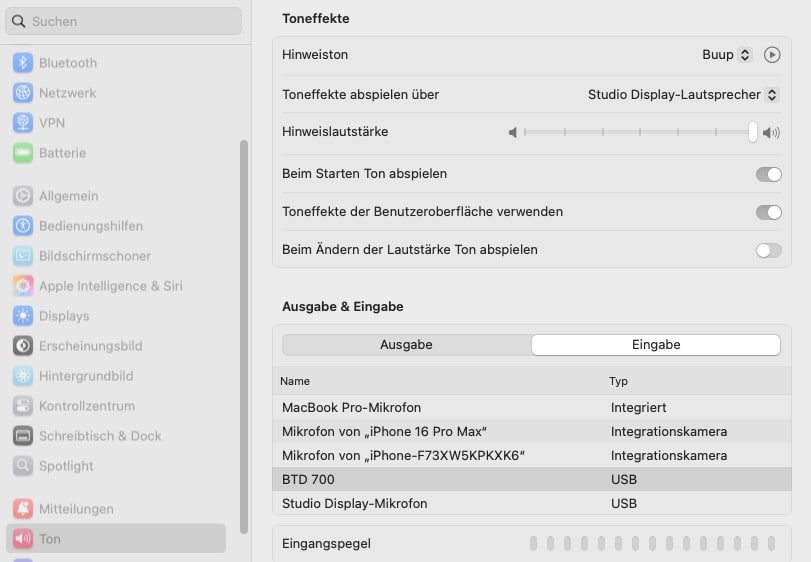This screenshot has height=562, width=811.
Task: Toggle 'Beim Starten Ton abspielen' switch
Action: [768, 174]
